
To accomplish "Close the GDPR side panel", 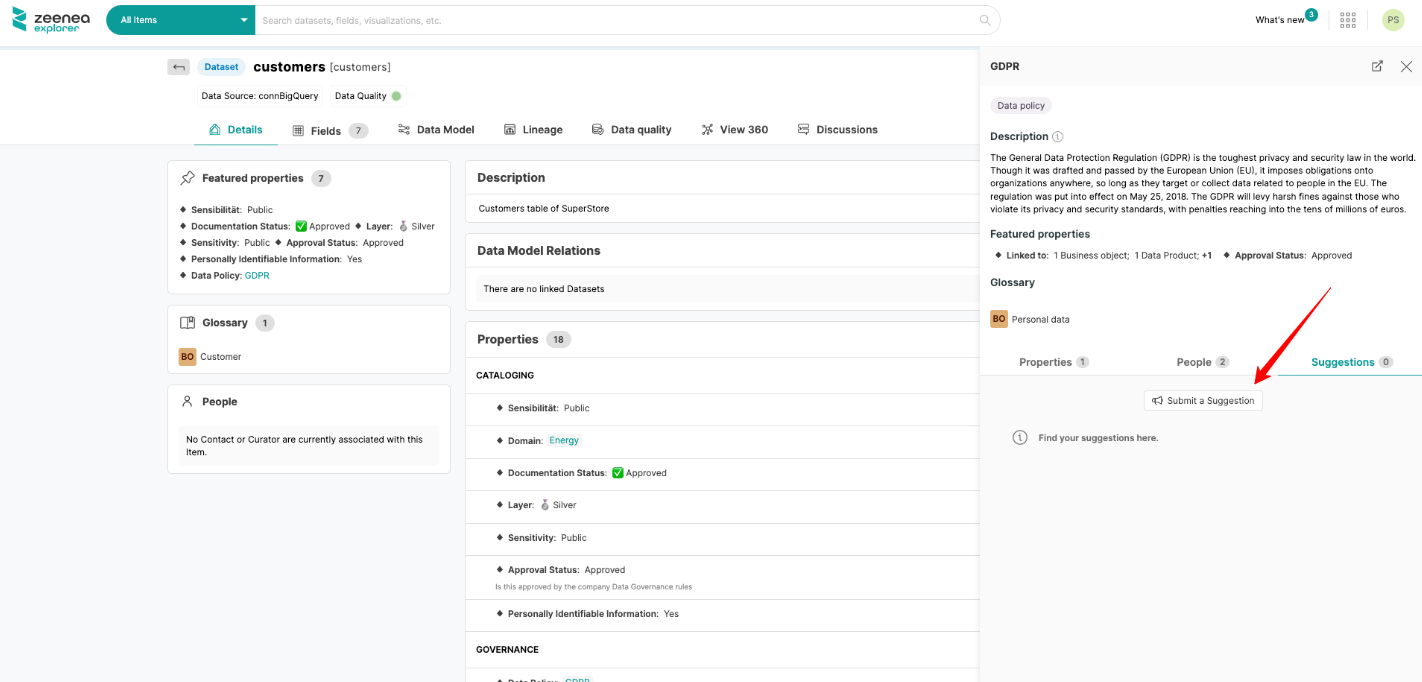I will coord(1406,66).
